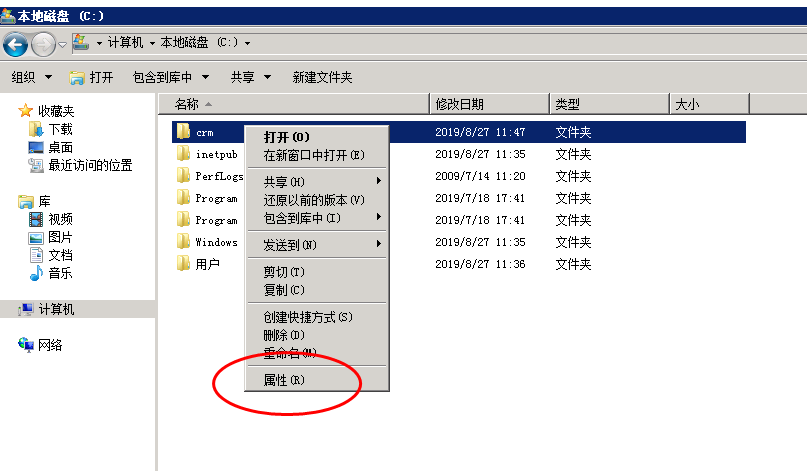Viewport: 807px width, 471px height.
Task: Open 发送到(N) submenu
Action: 317,245
